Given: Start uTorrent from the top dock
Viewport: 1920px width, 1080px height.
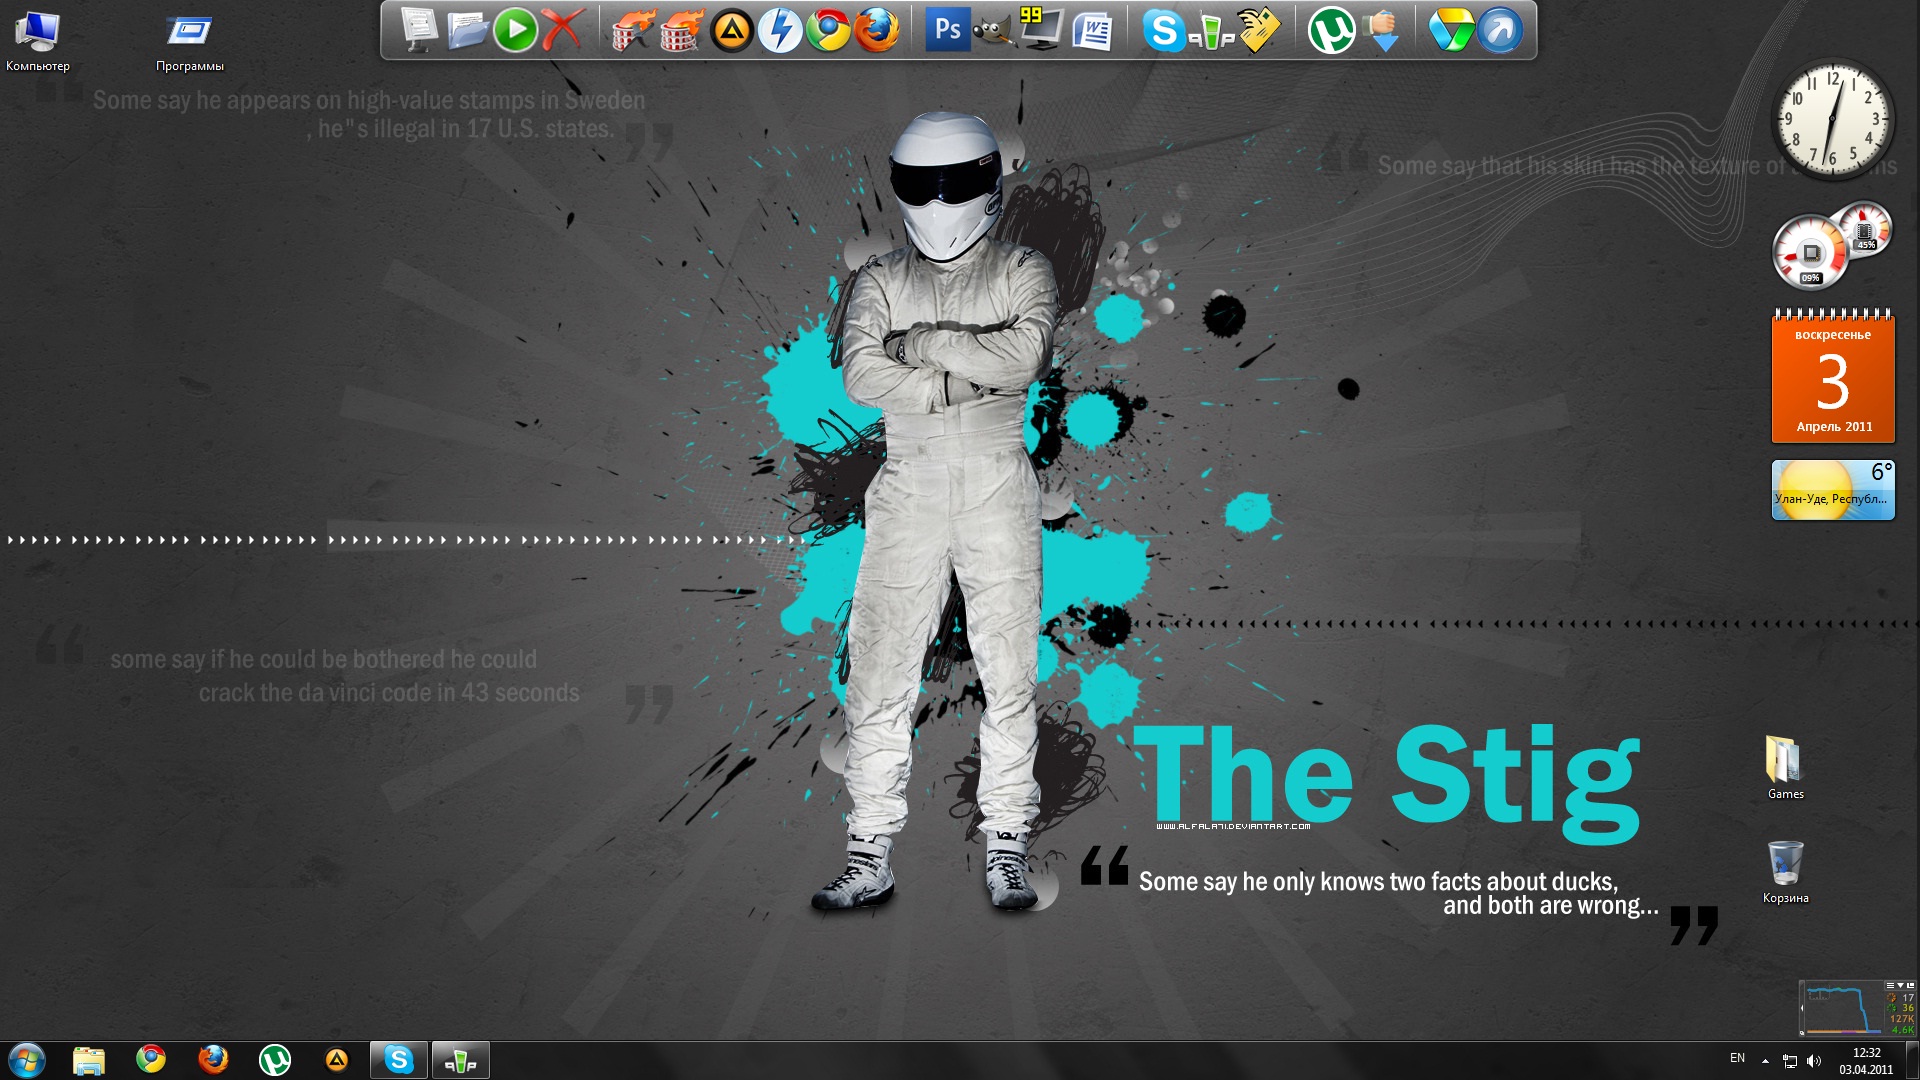Looking at the screenshot, I should click(1331, 30).
